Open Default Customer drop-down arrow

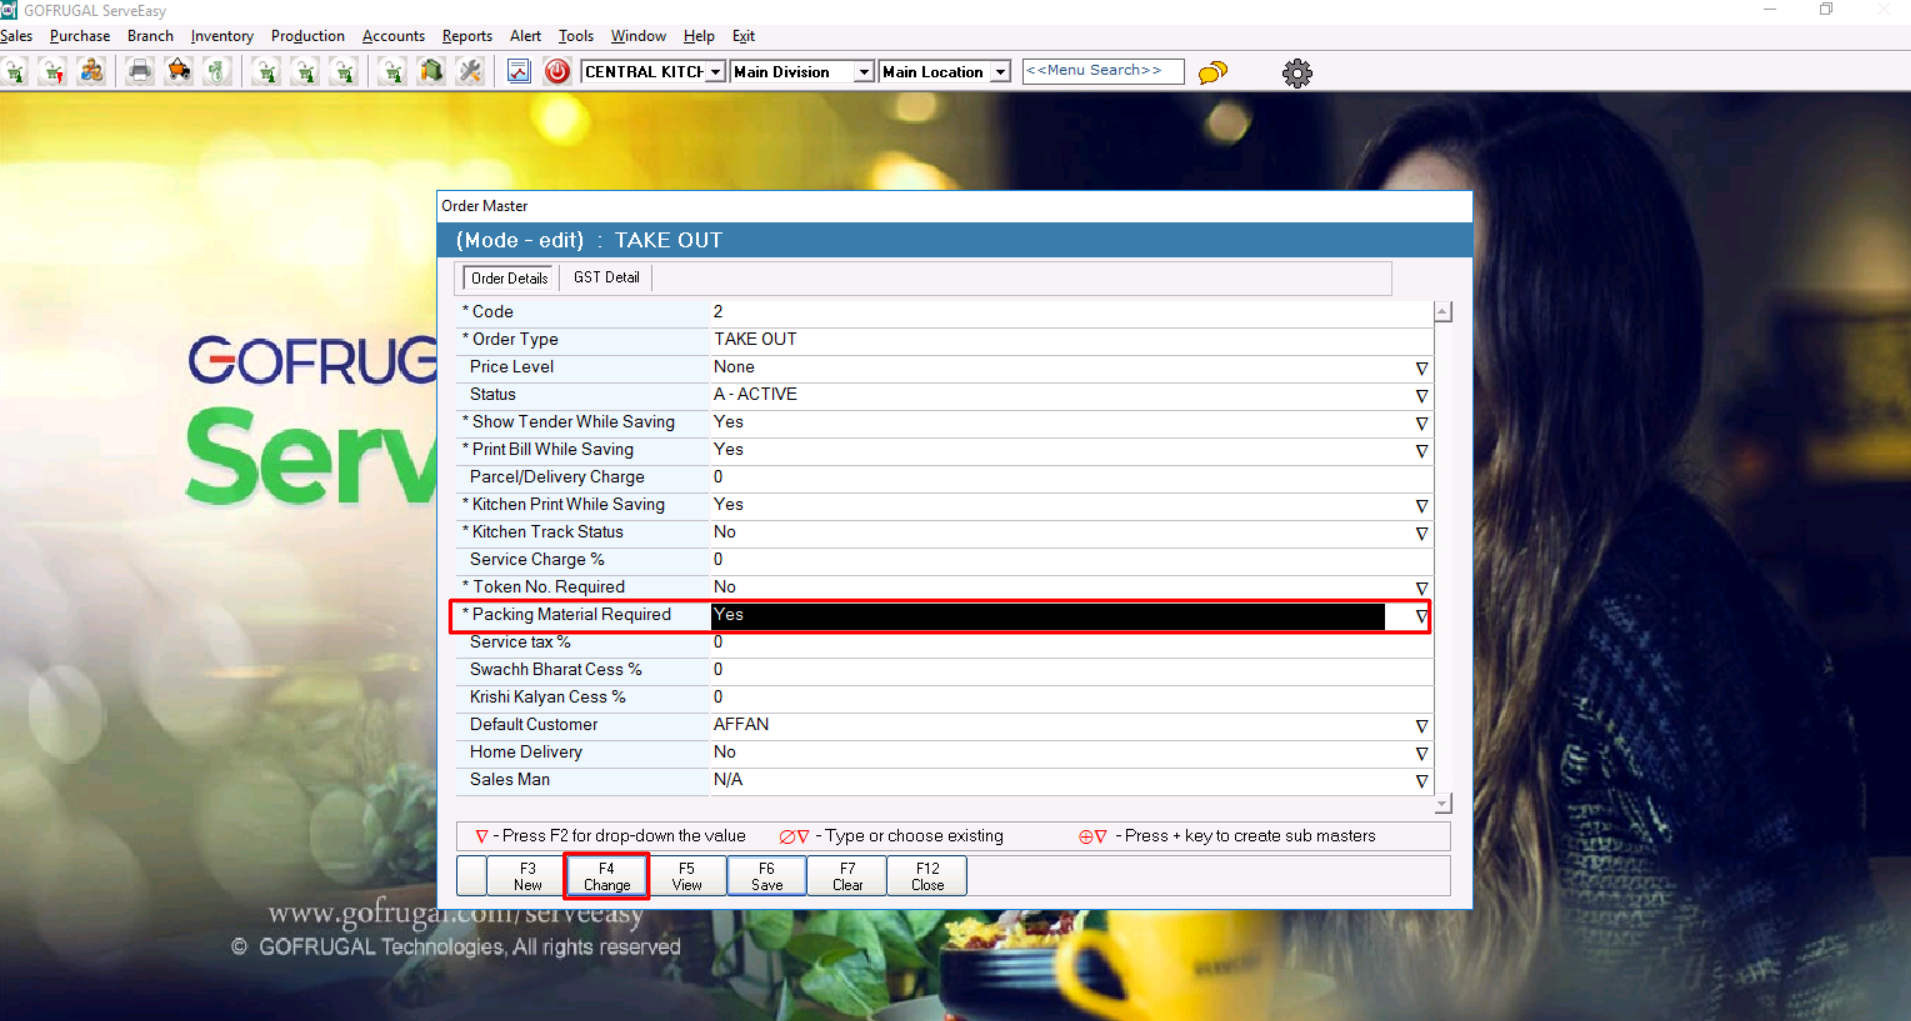click(x=1421, y=726)
